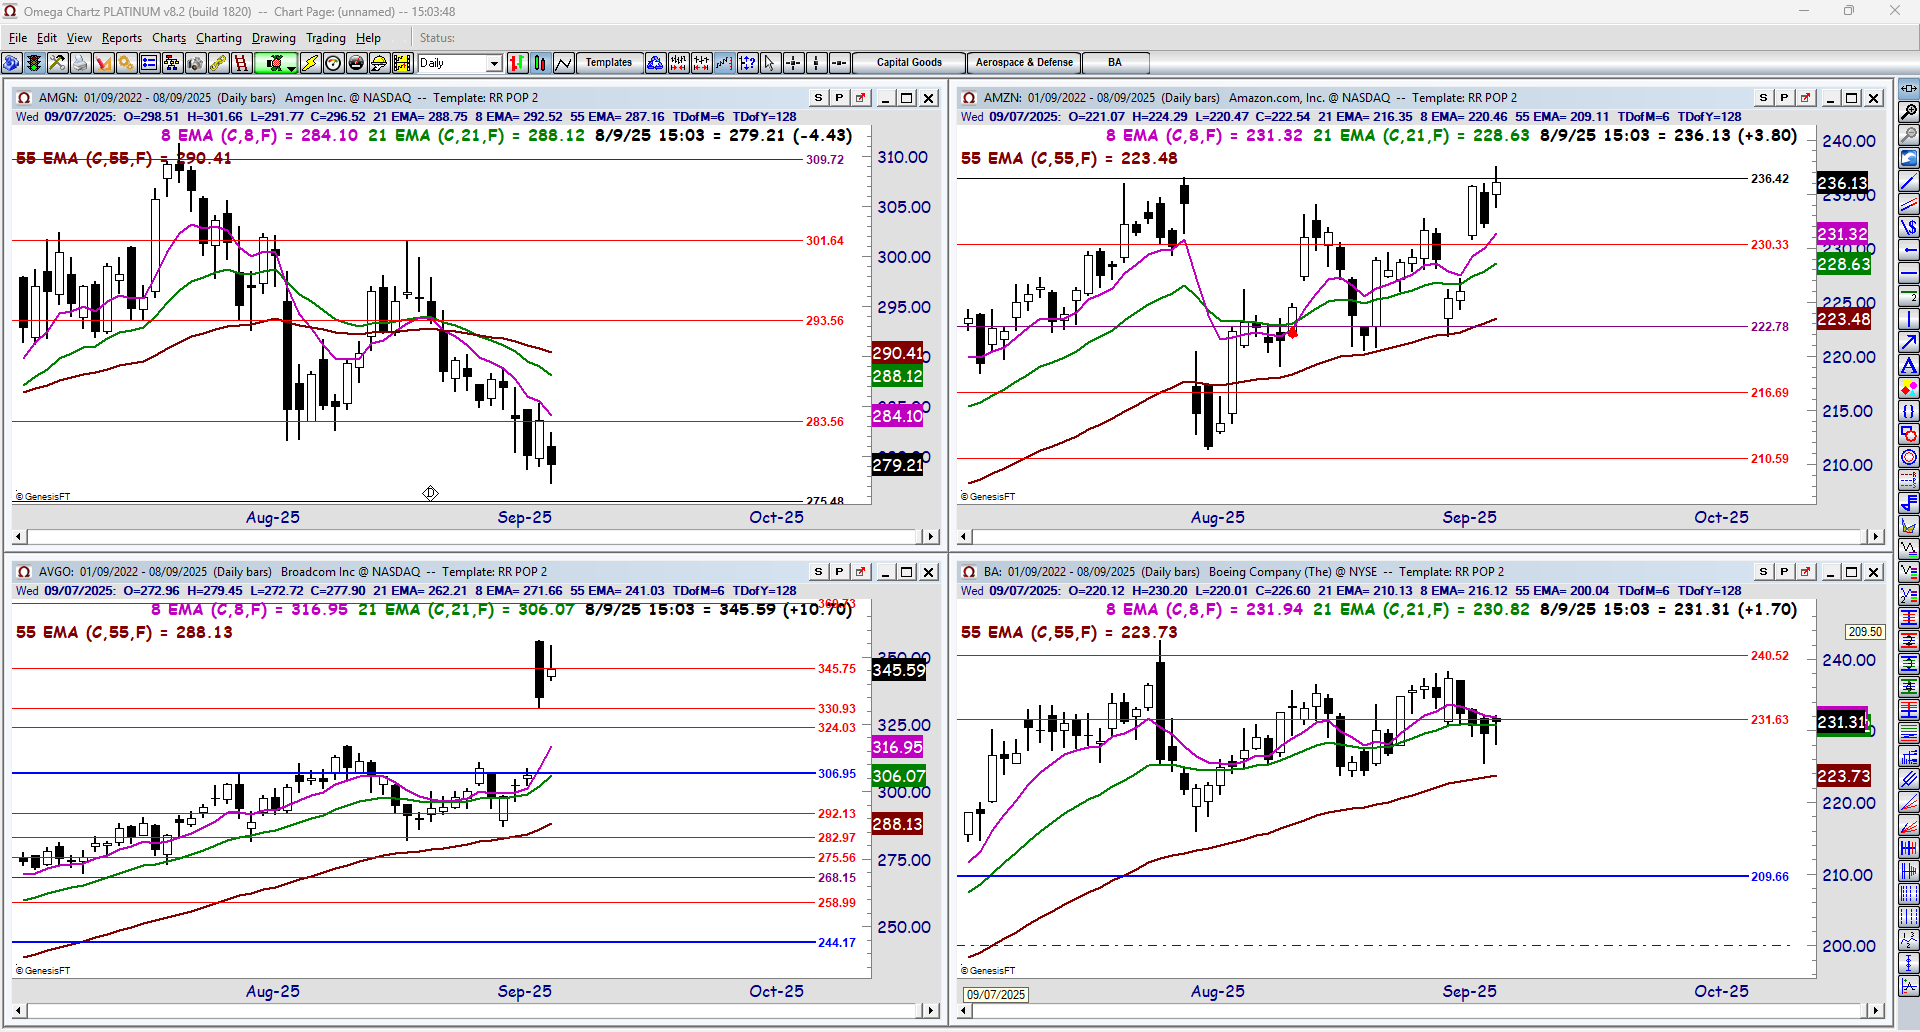Switch to bar chart style icon
This screenshot has height=1032, width=1920.
click(x=517, y=63)
